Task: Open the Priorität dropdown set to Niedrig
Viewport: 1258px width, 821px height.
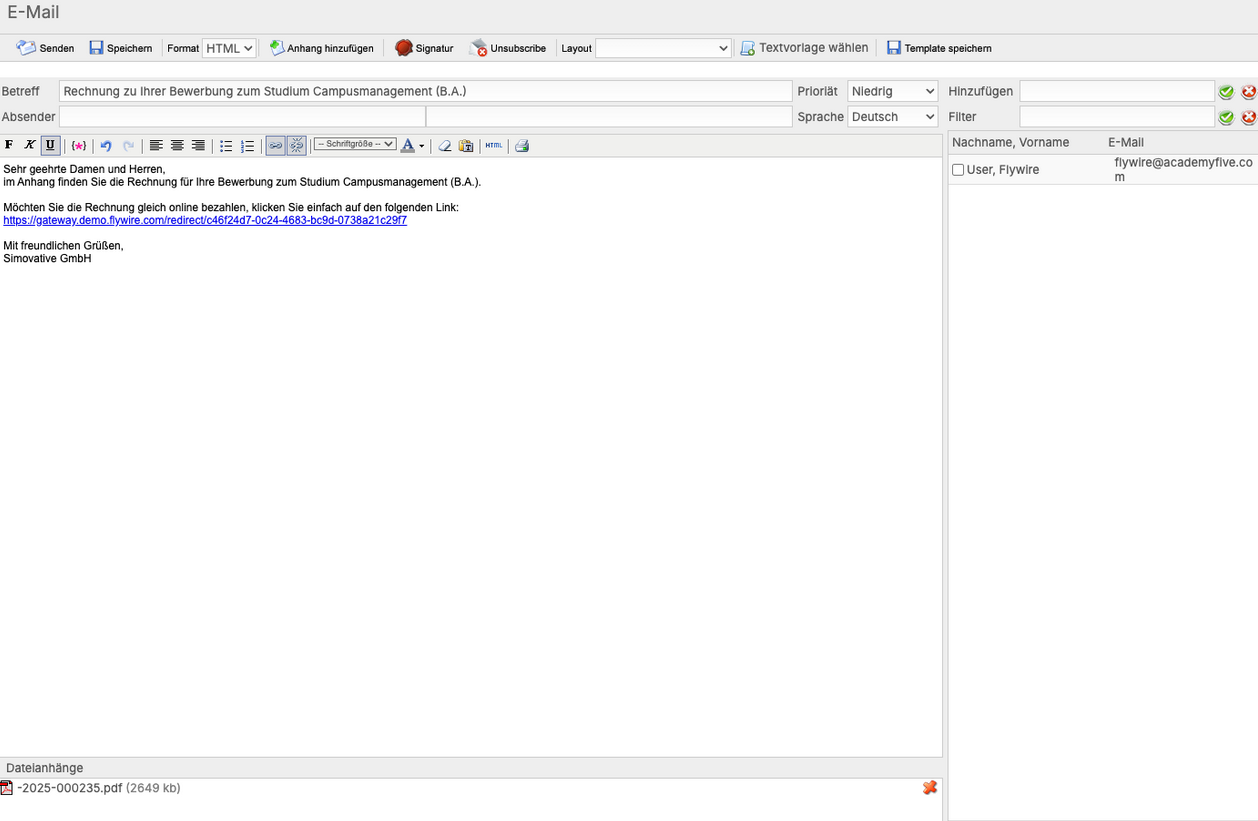Action: [x=893, y=91]
